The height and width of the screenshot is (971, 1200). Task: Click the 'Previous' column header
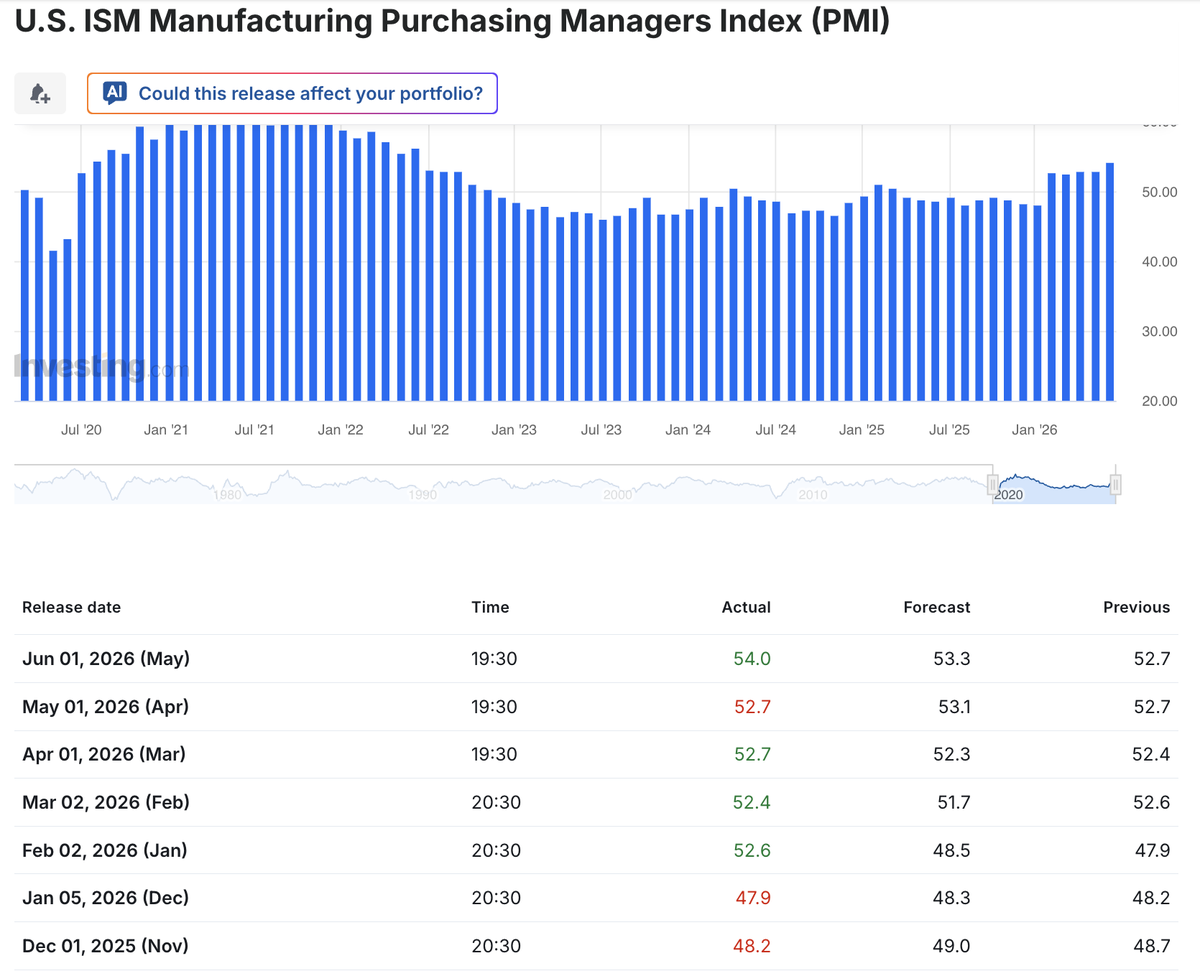(1136, 607)
